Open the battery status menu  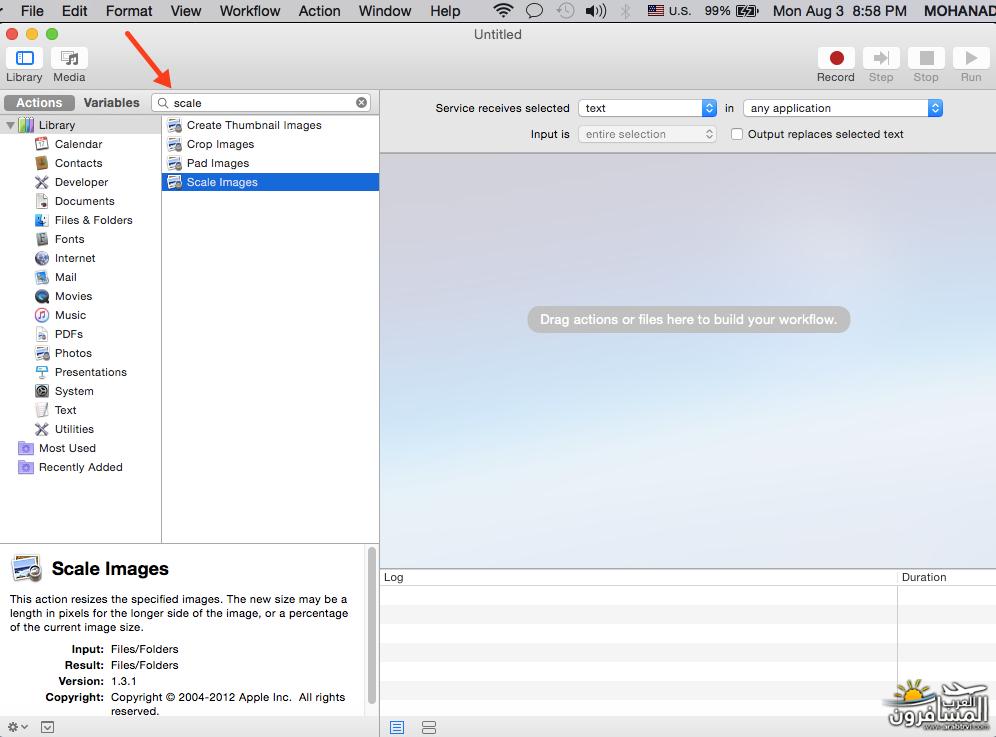[732, 11]
